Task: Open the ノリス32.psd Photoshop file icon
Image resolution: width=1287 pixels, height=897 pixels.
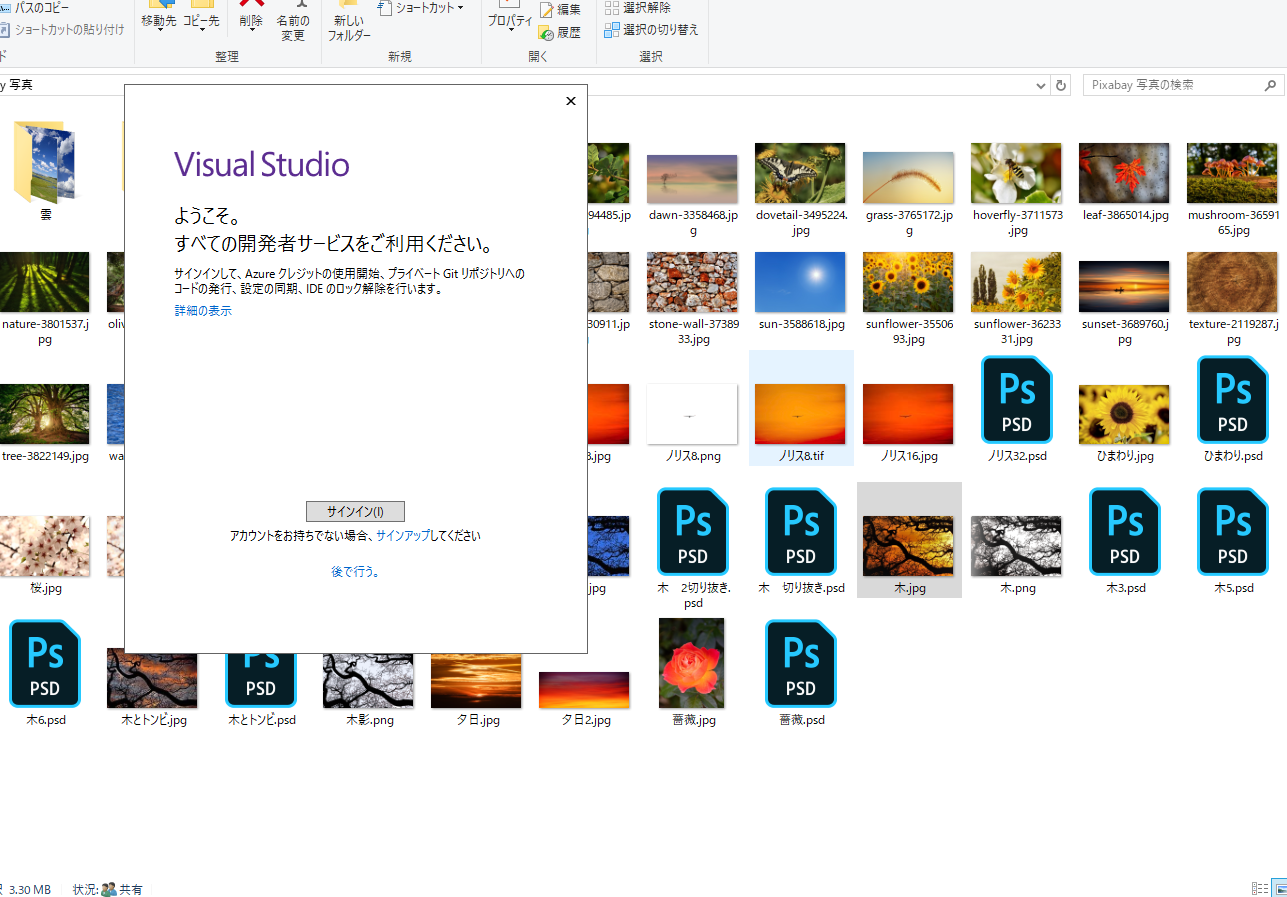Action: [x=1016, y=399]
